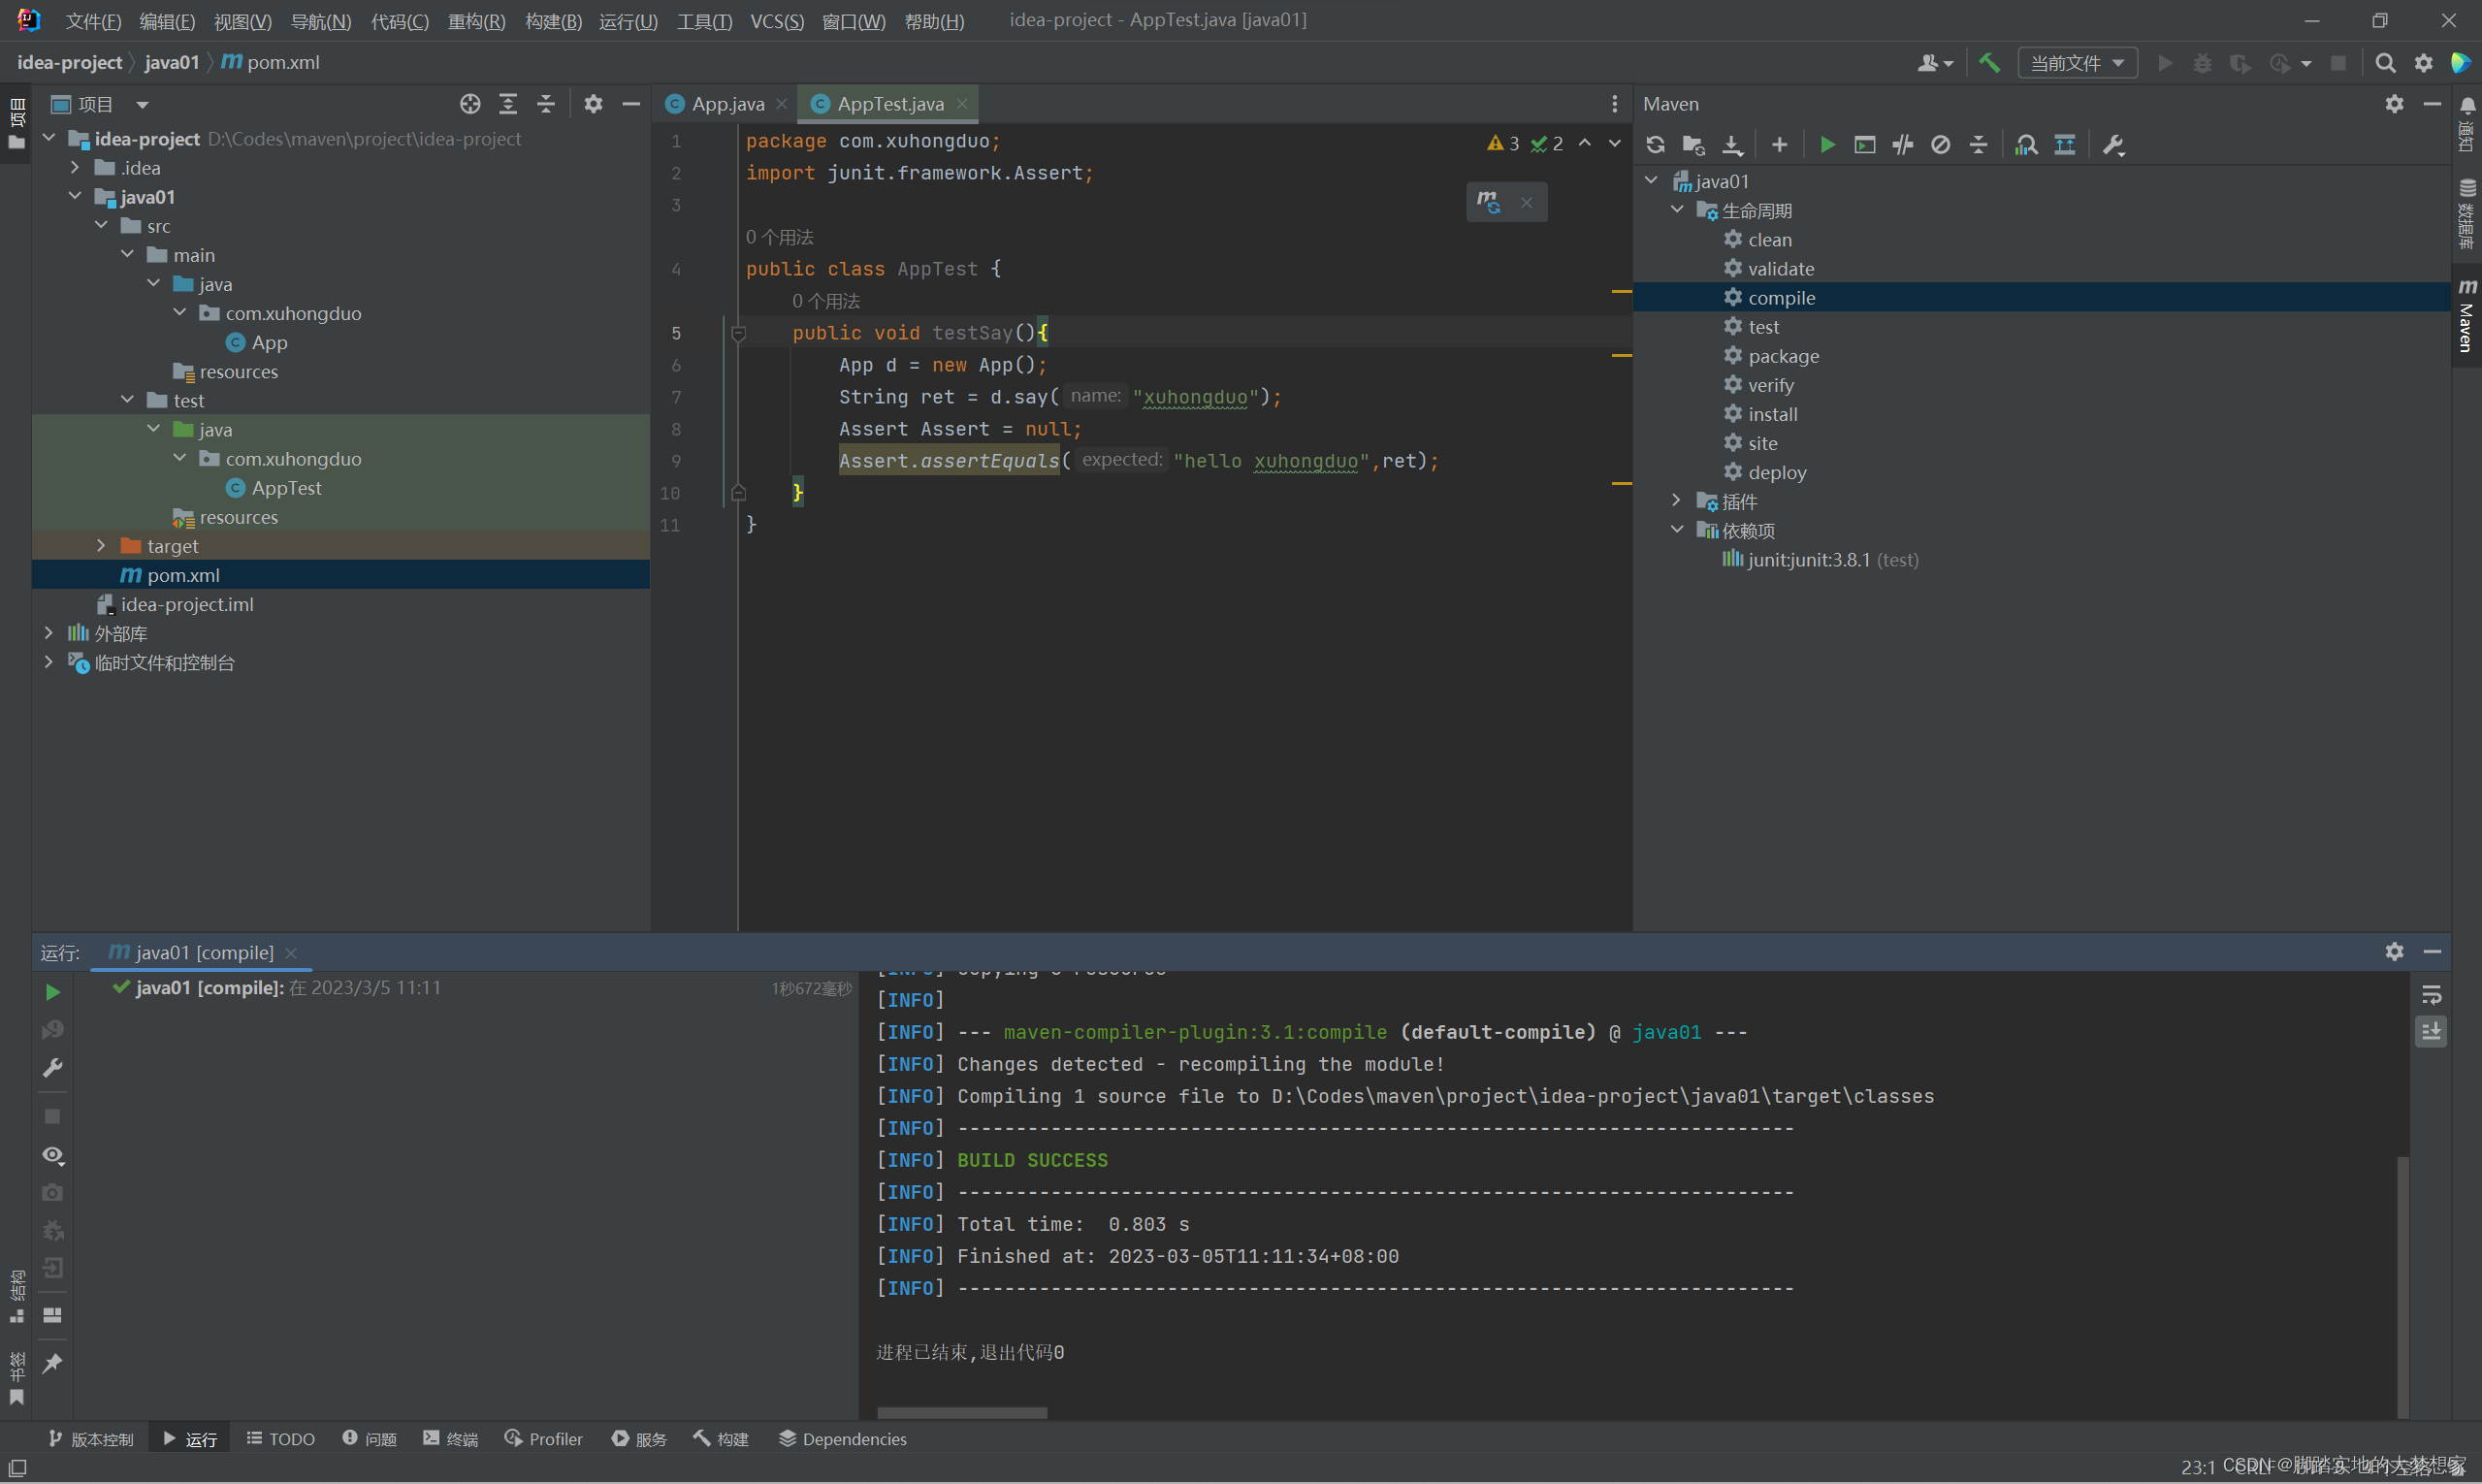2482x1484 pixels.
Task: Collapse 生命周期 lifecycle node
Action: coord(1677,210)
